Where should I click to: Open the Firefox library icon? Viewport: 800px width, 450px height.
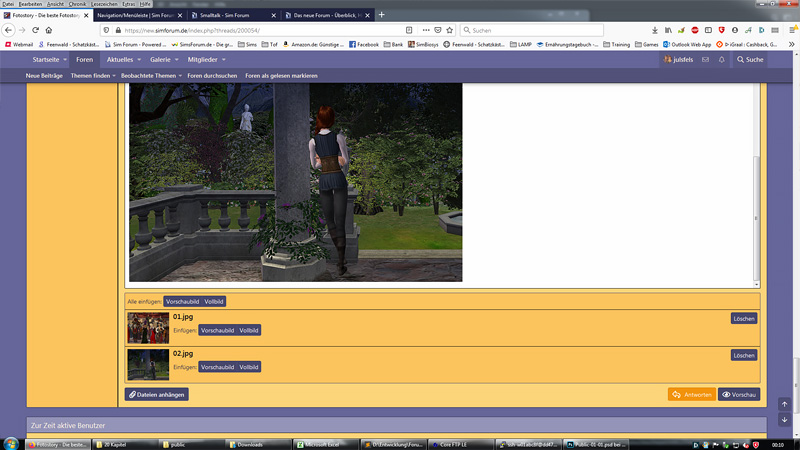pyautogui.click(x=668, y=31)
